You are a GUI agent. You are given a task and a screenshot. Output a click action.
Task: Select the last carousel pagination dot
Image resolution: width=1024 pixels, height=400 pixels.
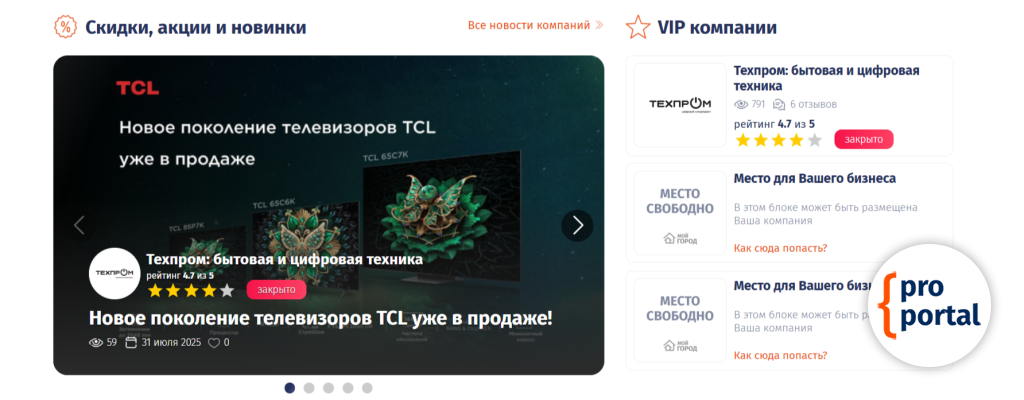[x=367, y=388]
